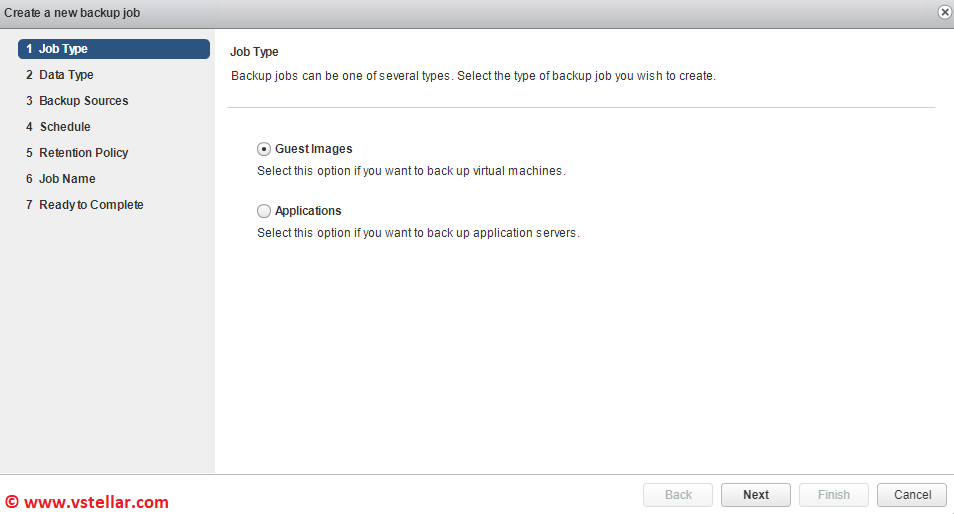The width and height of the screenshot is (954, 514).
Task: Open the Schedule step in sidebar
Action: (65, 127)
